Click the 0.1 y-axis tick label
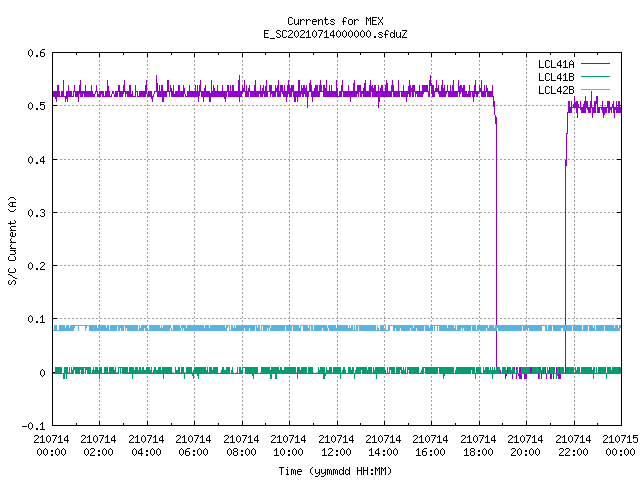 pyautogui.click(x=36, y=319)
